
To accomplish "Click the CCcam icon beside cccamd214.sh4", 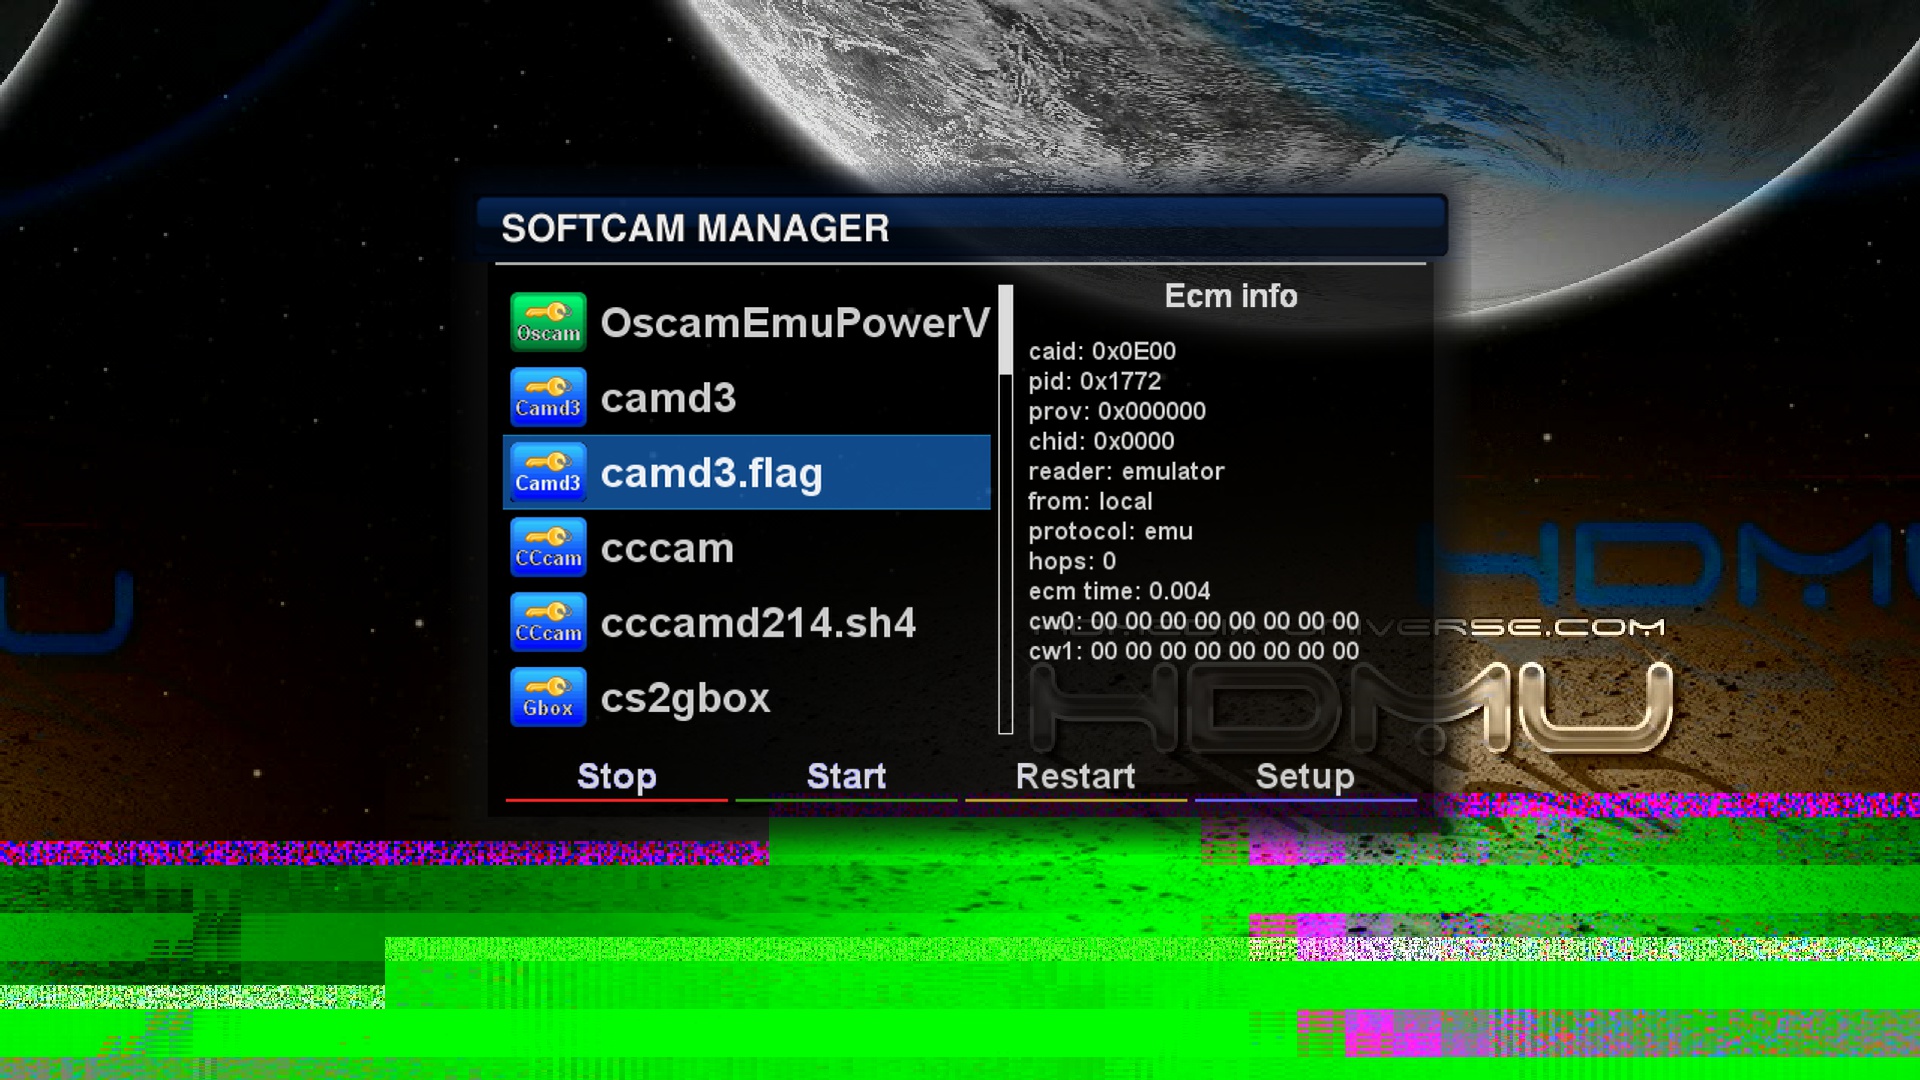I will point(548,622).
